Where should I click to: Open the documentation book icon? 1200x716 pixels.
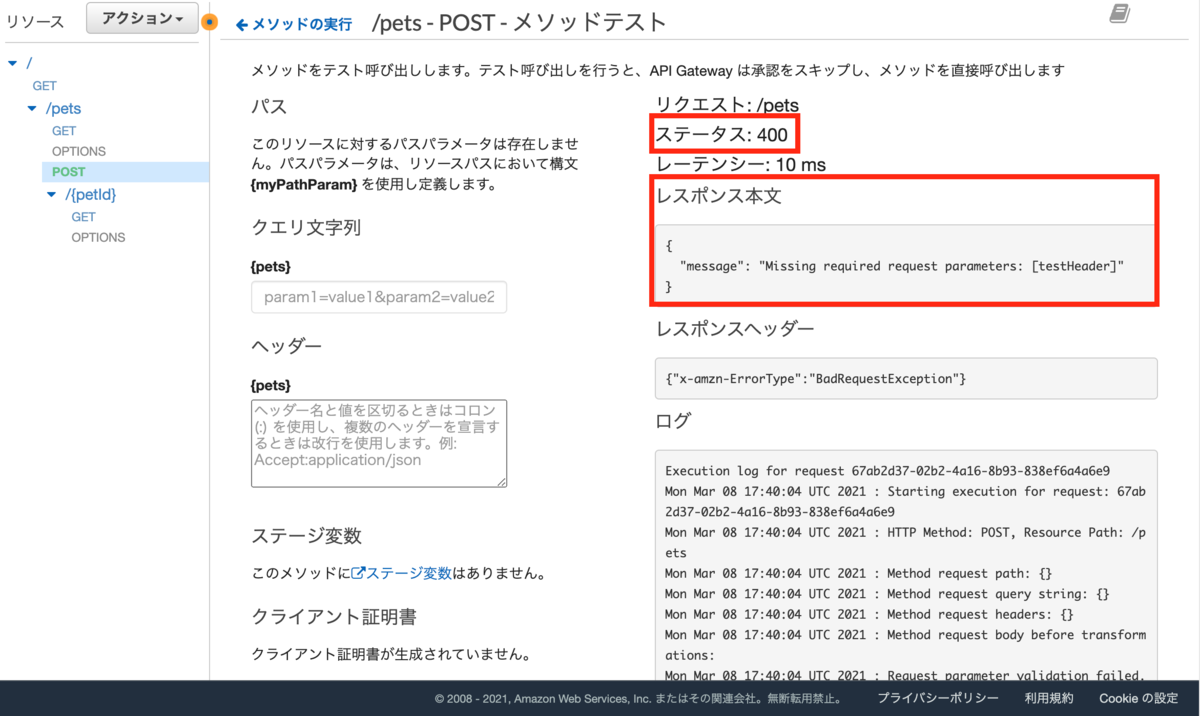1120,13
